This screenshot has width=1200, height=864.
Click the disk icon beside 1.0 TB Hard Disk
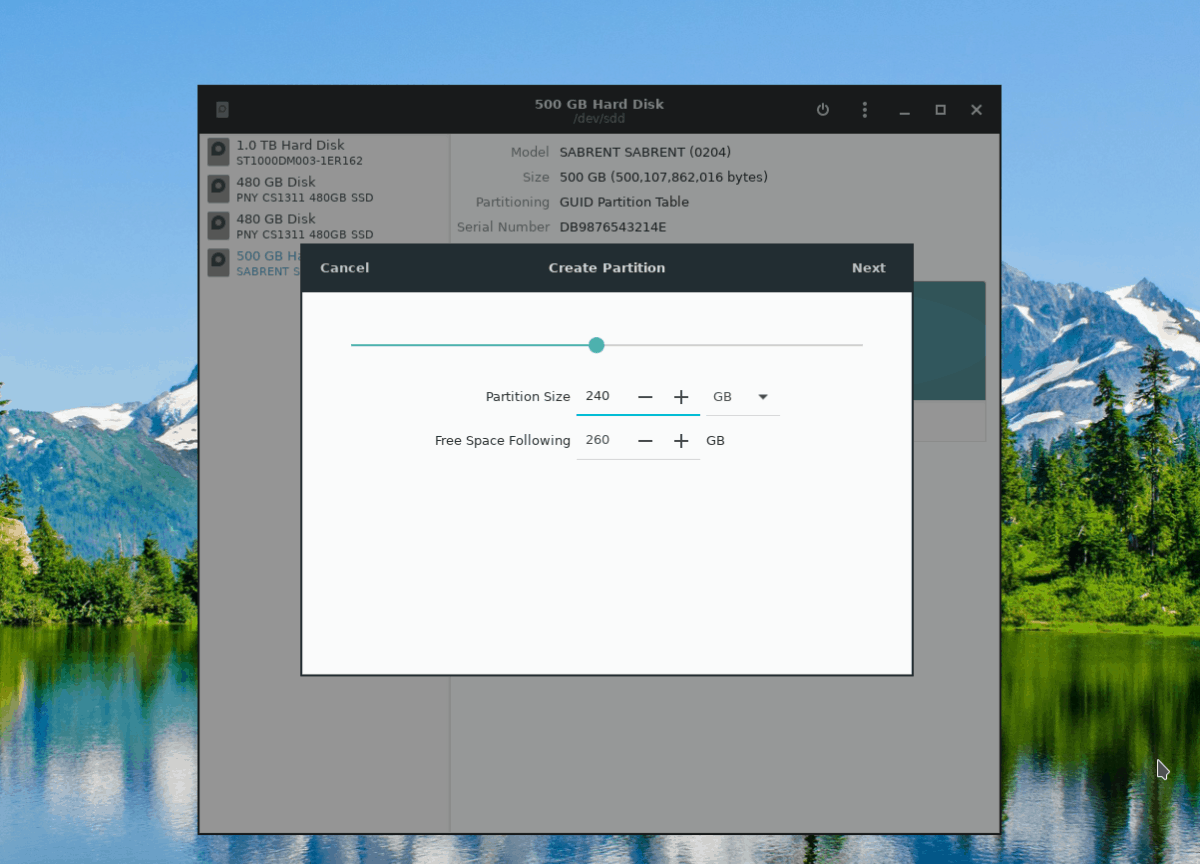point(217,151)
